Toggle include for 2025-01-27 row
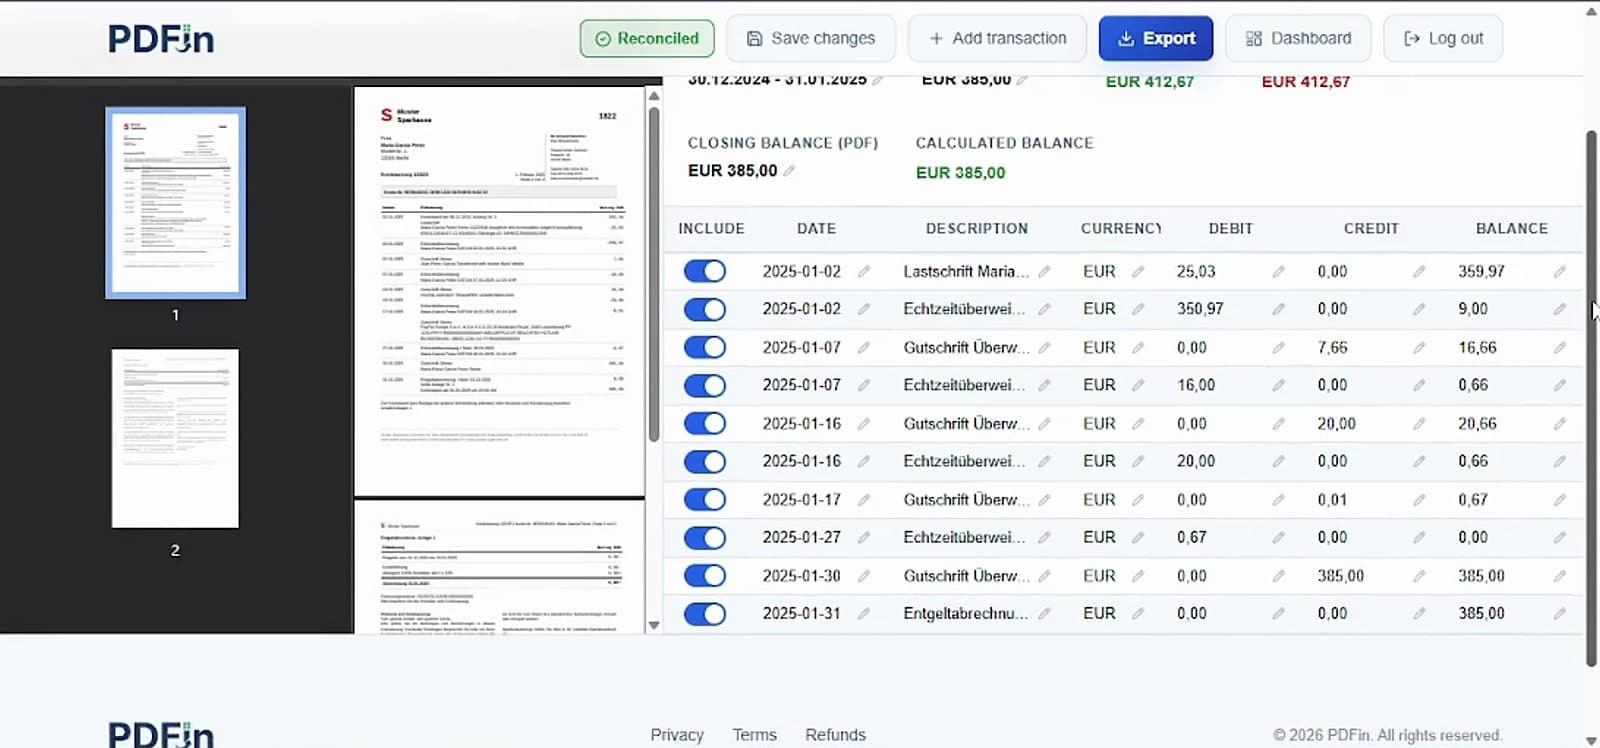 point(705,537)
